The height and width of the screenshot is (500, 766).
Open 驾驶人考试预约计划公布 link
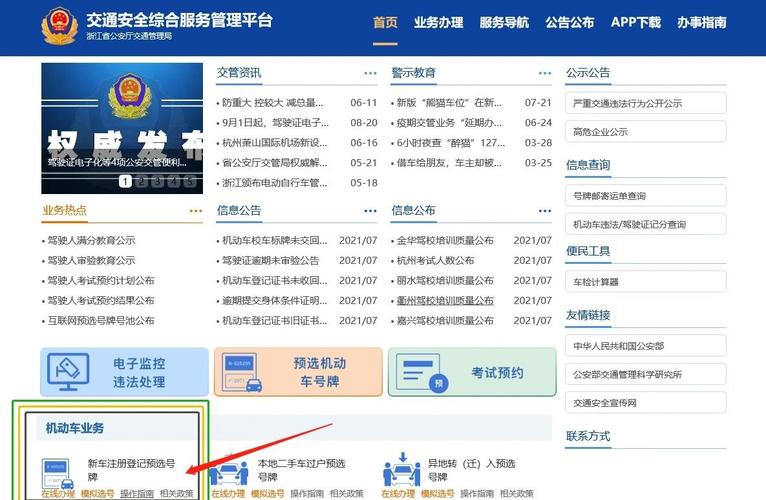pos(101,281)
